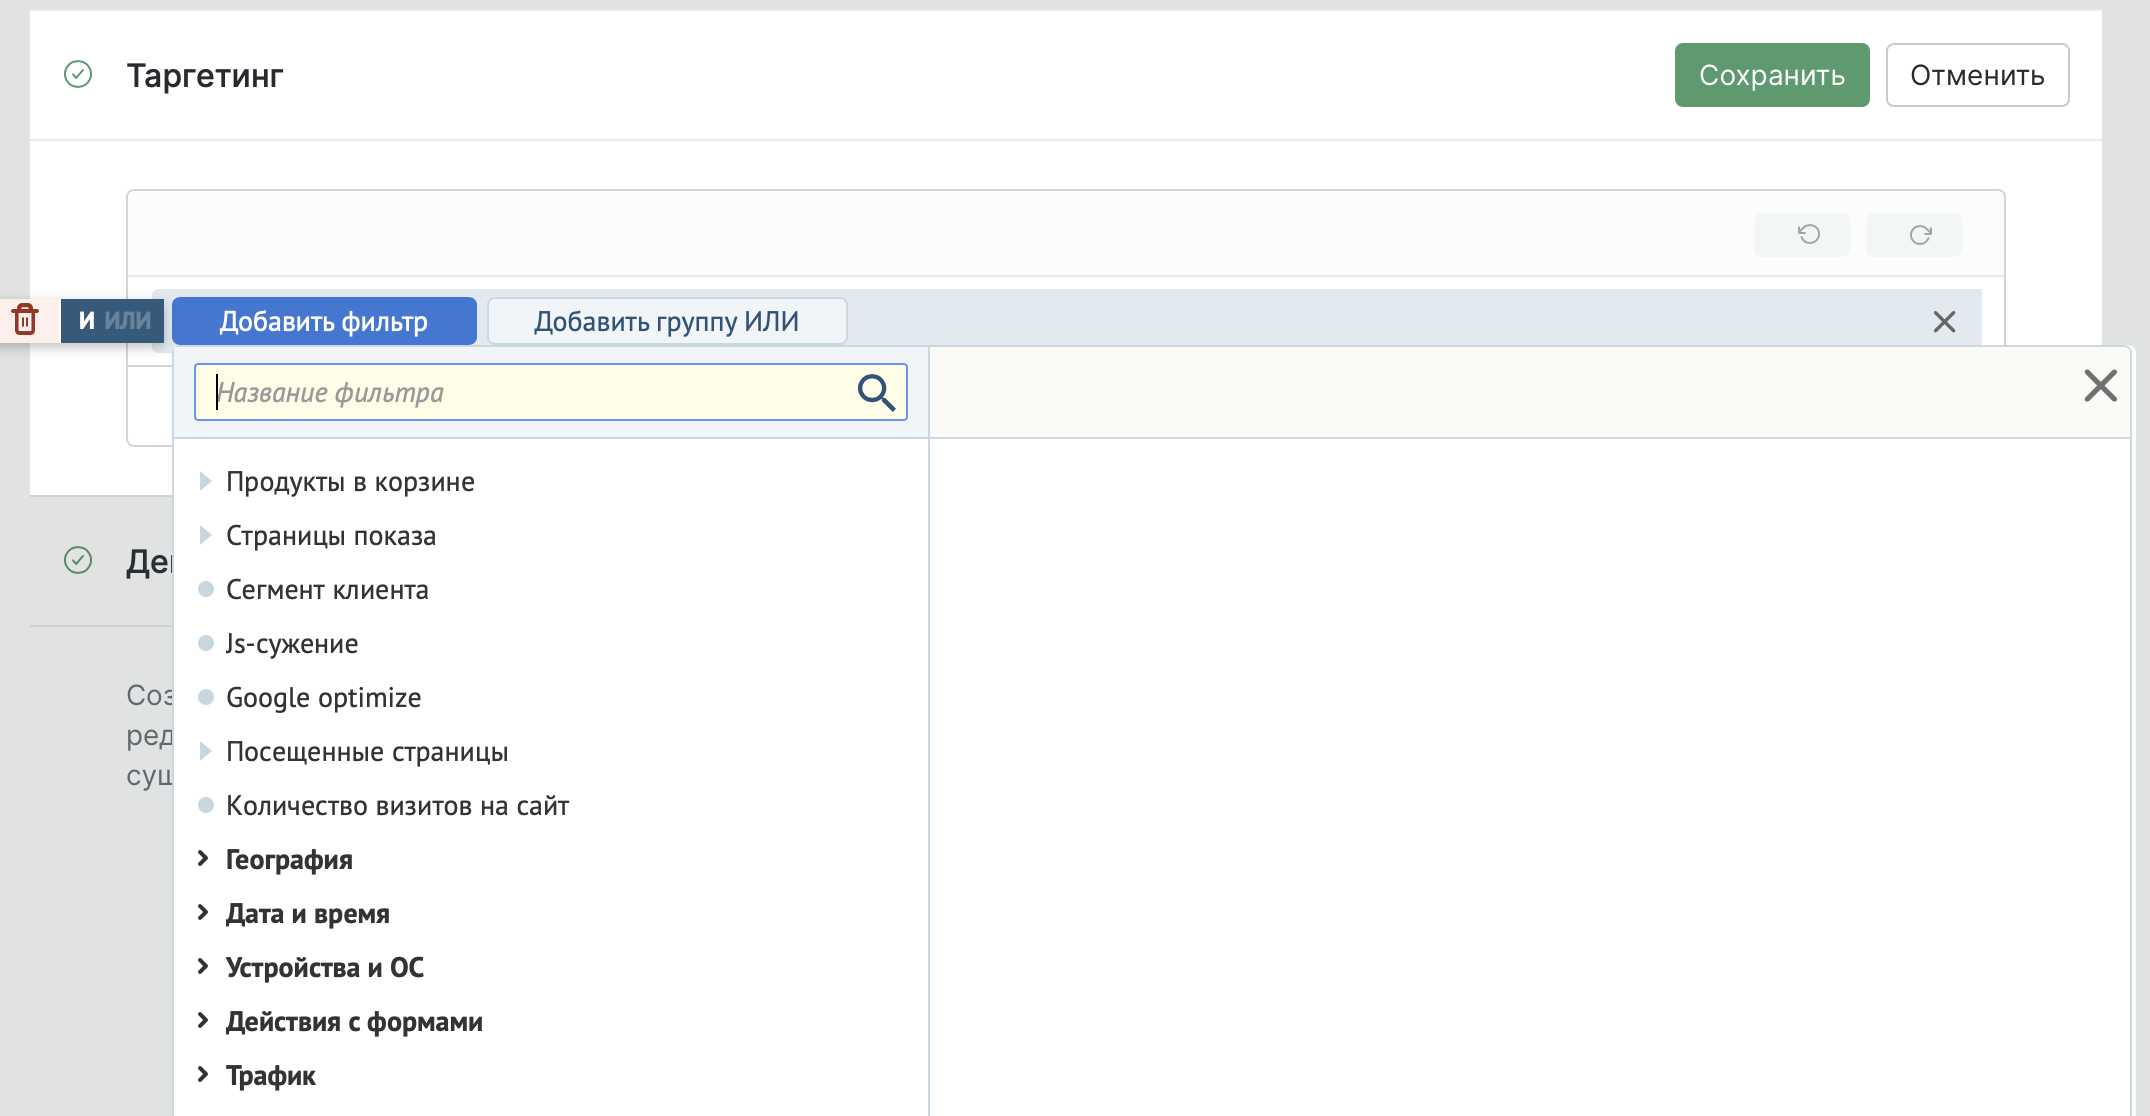
Task: Switch group operator to ИЛИ
Action: [128, 320]
